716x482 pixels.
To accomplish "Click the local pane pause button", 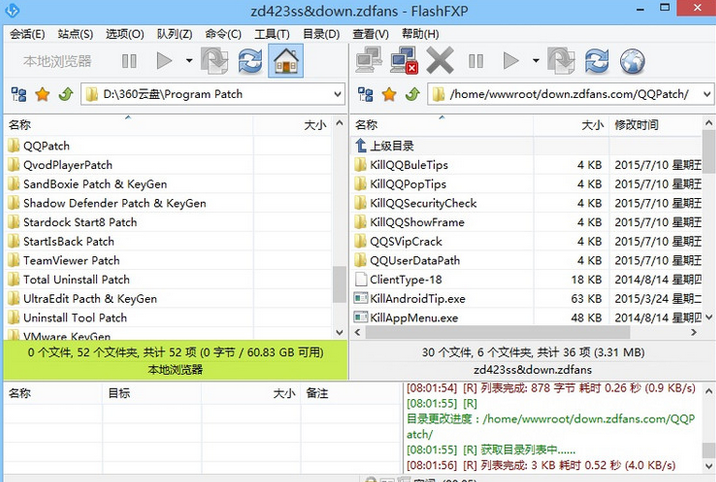I will coord(129,61).
